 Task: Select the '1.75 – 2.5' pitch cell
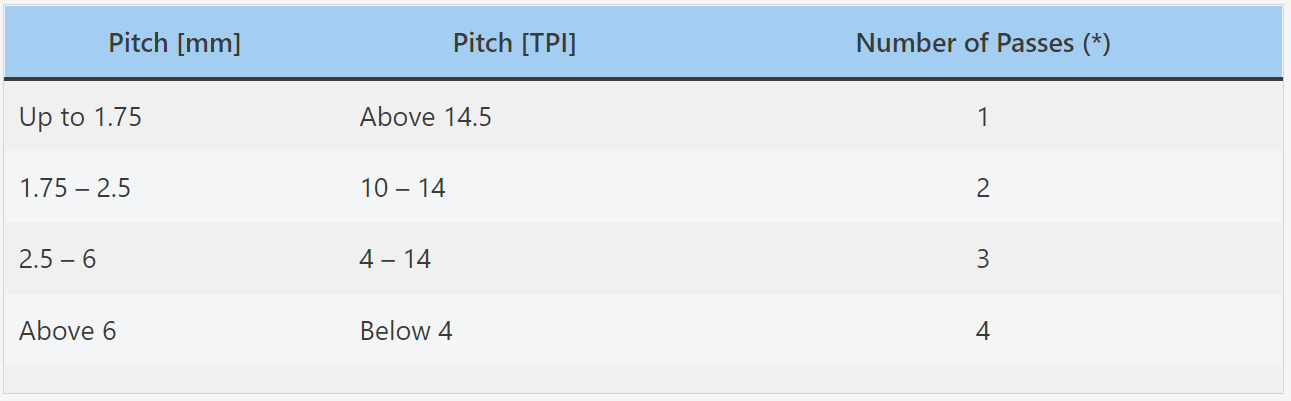tap(75, 188)
